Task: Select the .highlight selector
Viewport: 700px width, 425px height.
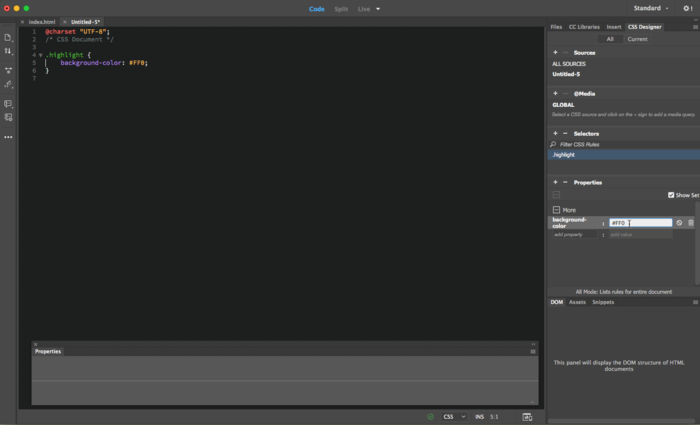Action: (x=565, y=155)
